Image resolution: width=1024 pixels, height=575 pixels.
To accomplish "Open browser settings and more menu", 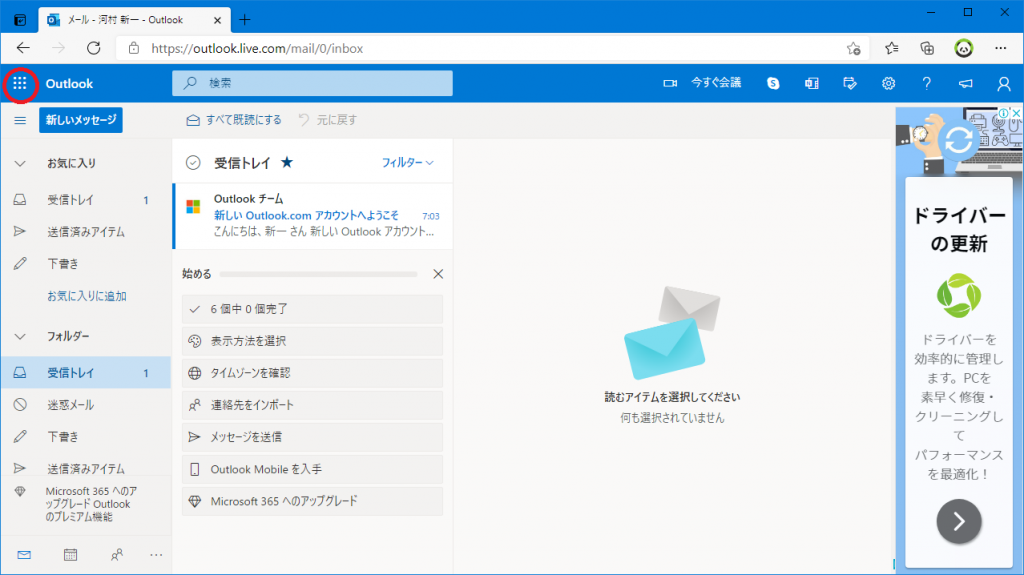I will tap(1000, 48).
